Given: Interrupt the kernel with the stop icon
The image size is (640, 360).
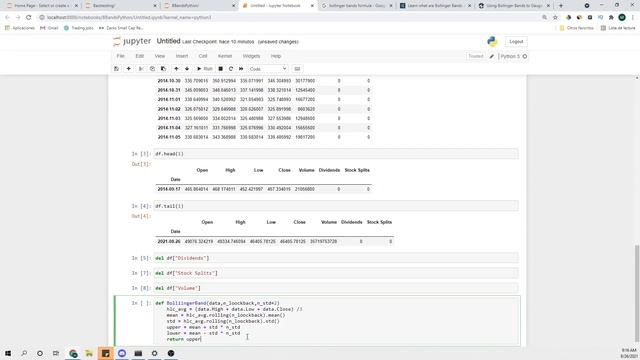Looking at the screenshot, I should tap(220, 69).
